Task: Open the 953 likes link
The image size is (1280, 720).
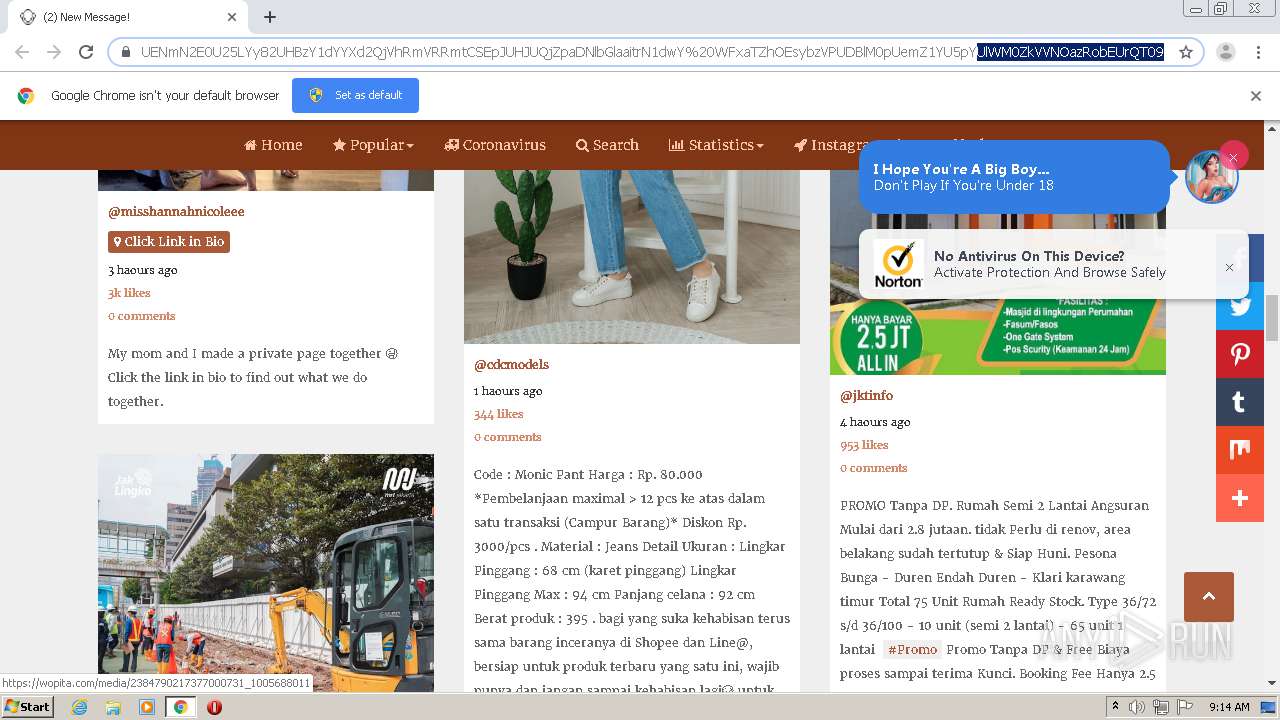Action: (864, 445)
